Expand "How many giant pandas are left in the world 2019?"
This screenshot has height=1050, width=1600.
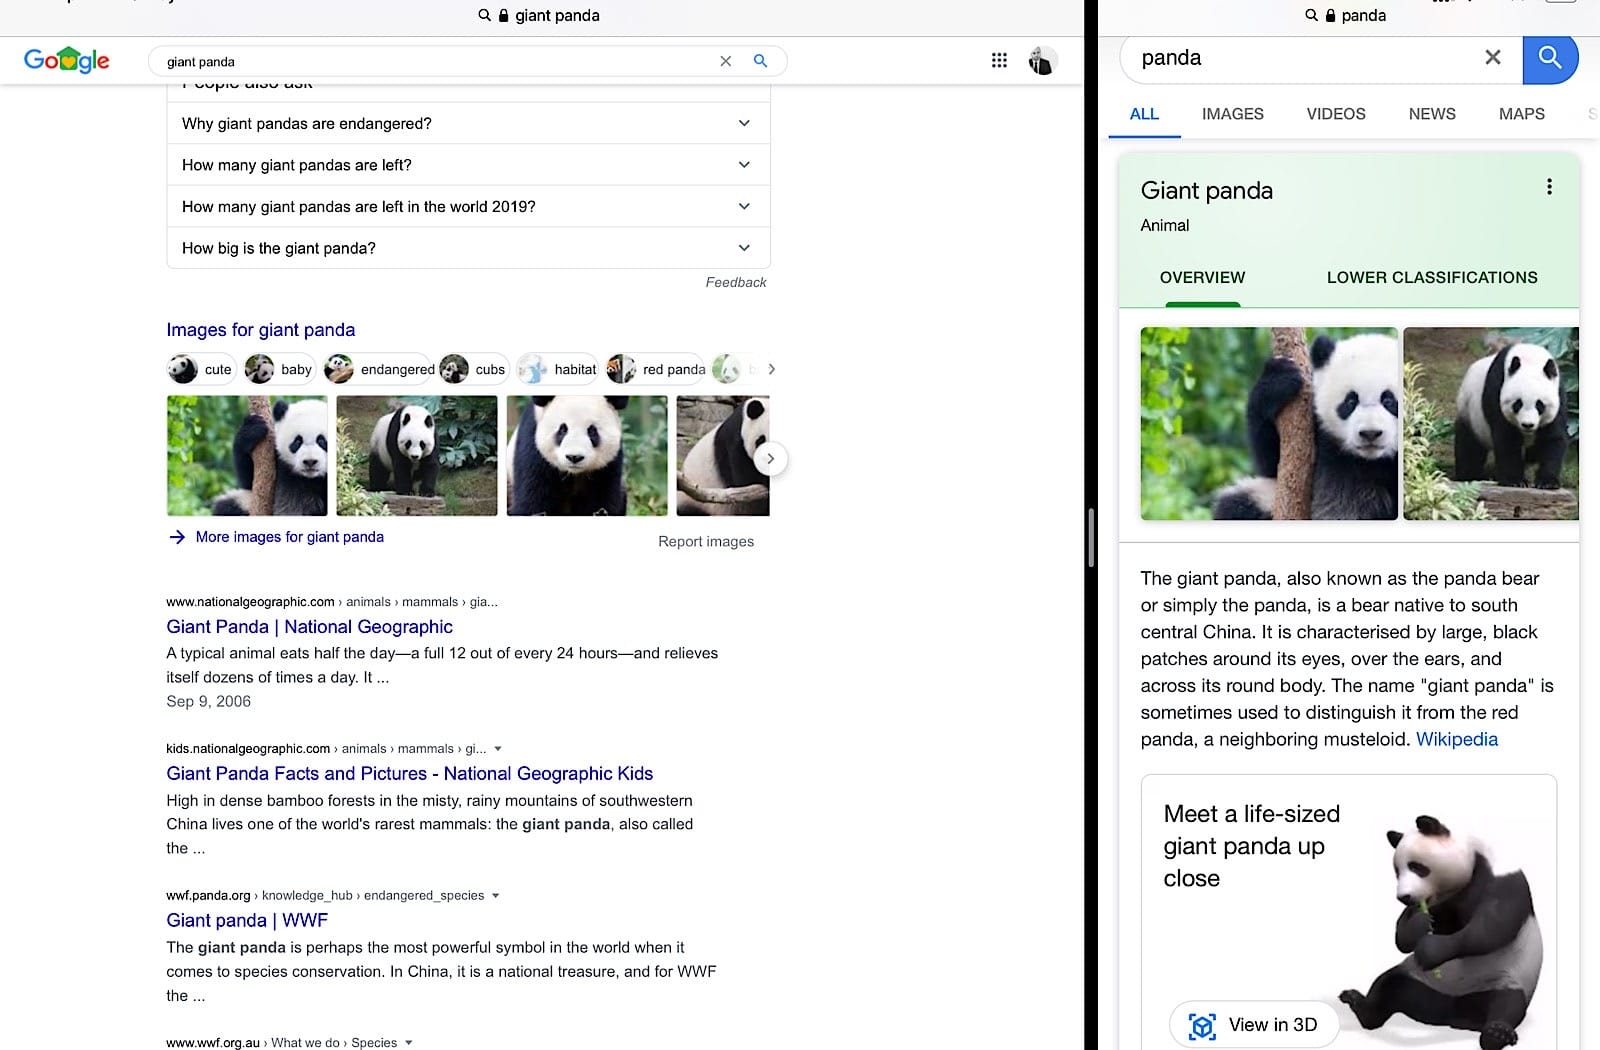click(x=468, y=206)
